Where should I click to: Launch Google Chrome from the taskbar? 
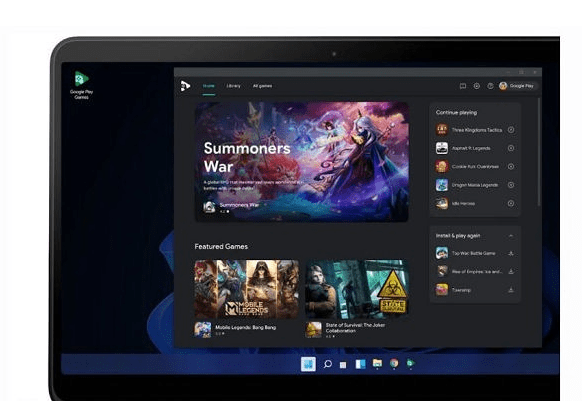pos(394,363)
